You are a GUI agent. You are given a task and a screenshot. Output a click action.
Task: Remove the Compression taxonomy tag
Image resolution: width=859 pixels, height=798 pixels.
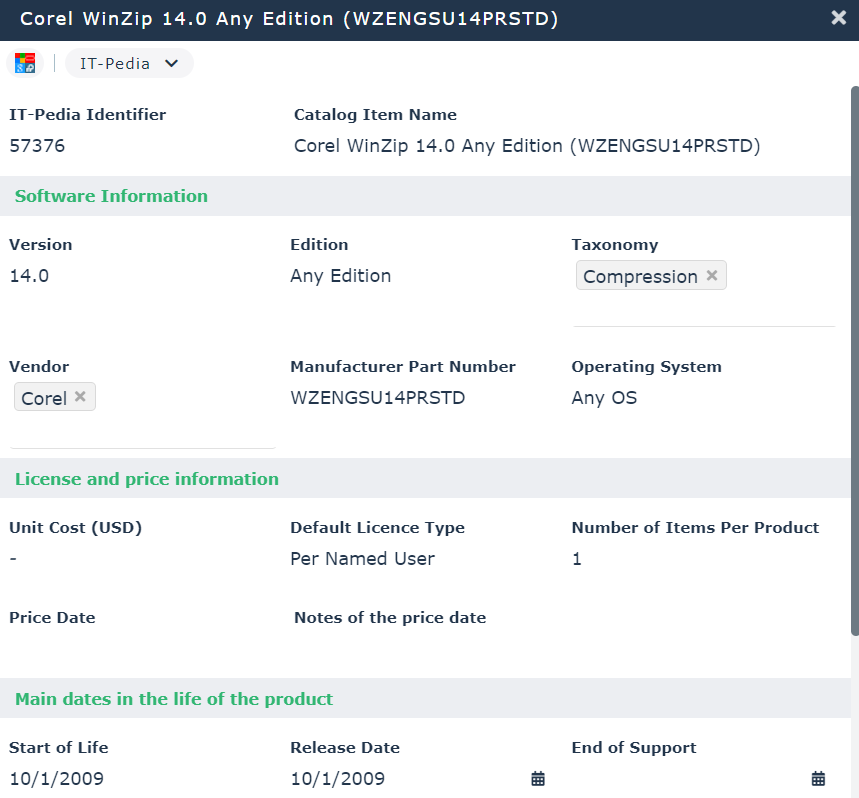click(712, 276)
